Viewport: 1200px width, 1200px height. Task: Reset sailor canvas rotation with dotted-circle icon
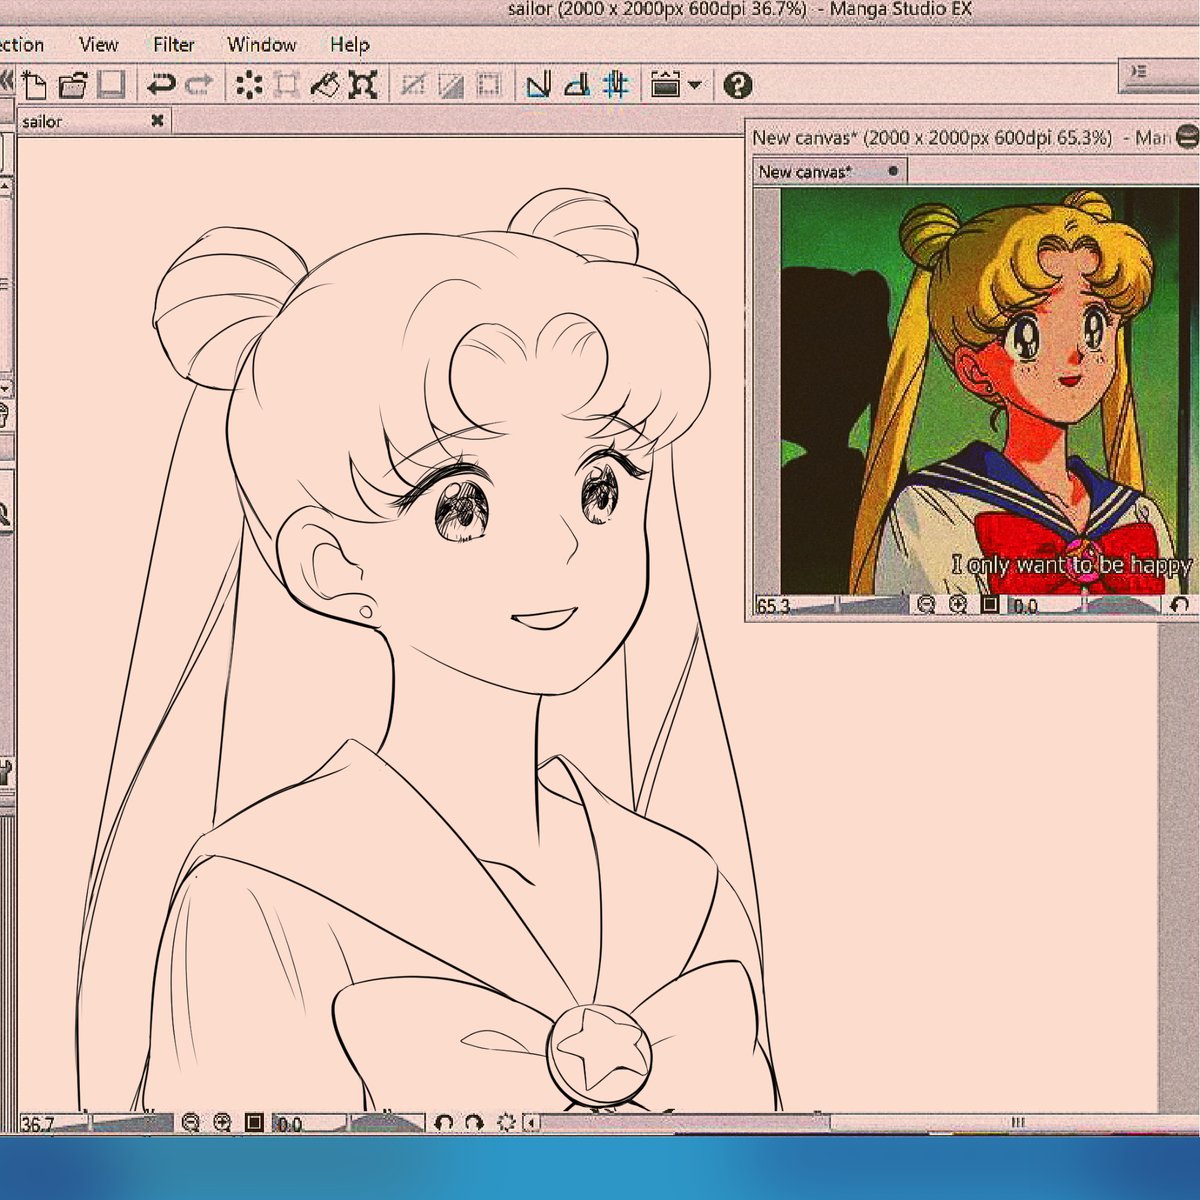(x=506, y=1123)
